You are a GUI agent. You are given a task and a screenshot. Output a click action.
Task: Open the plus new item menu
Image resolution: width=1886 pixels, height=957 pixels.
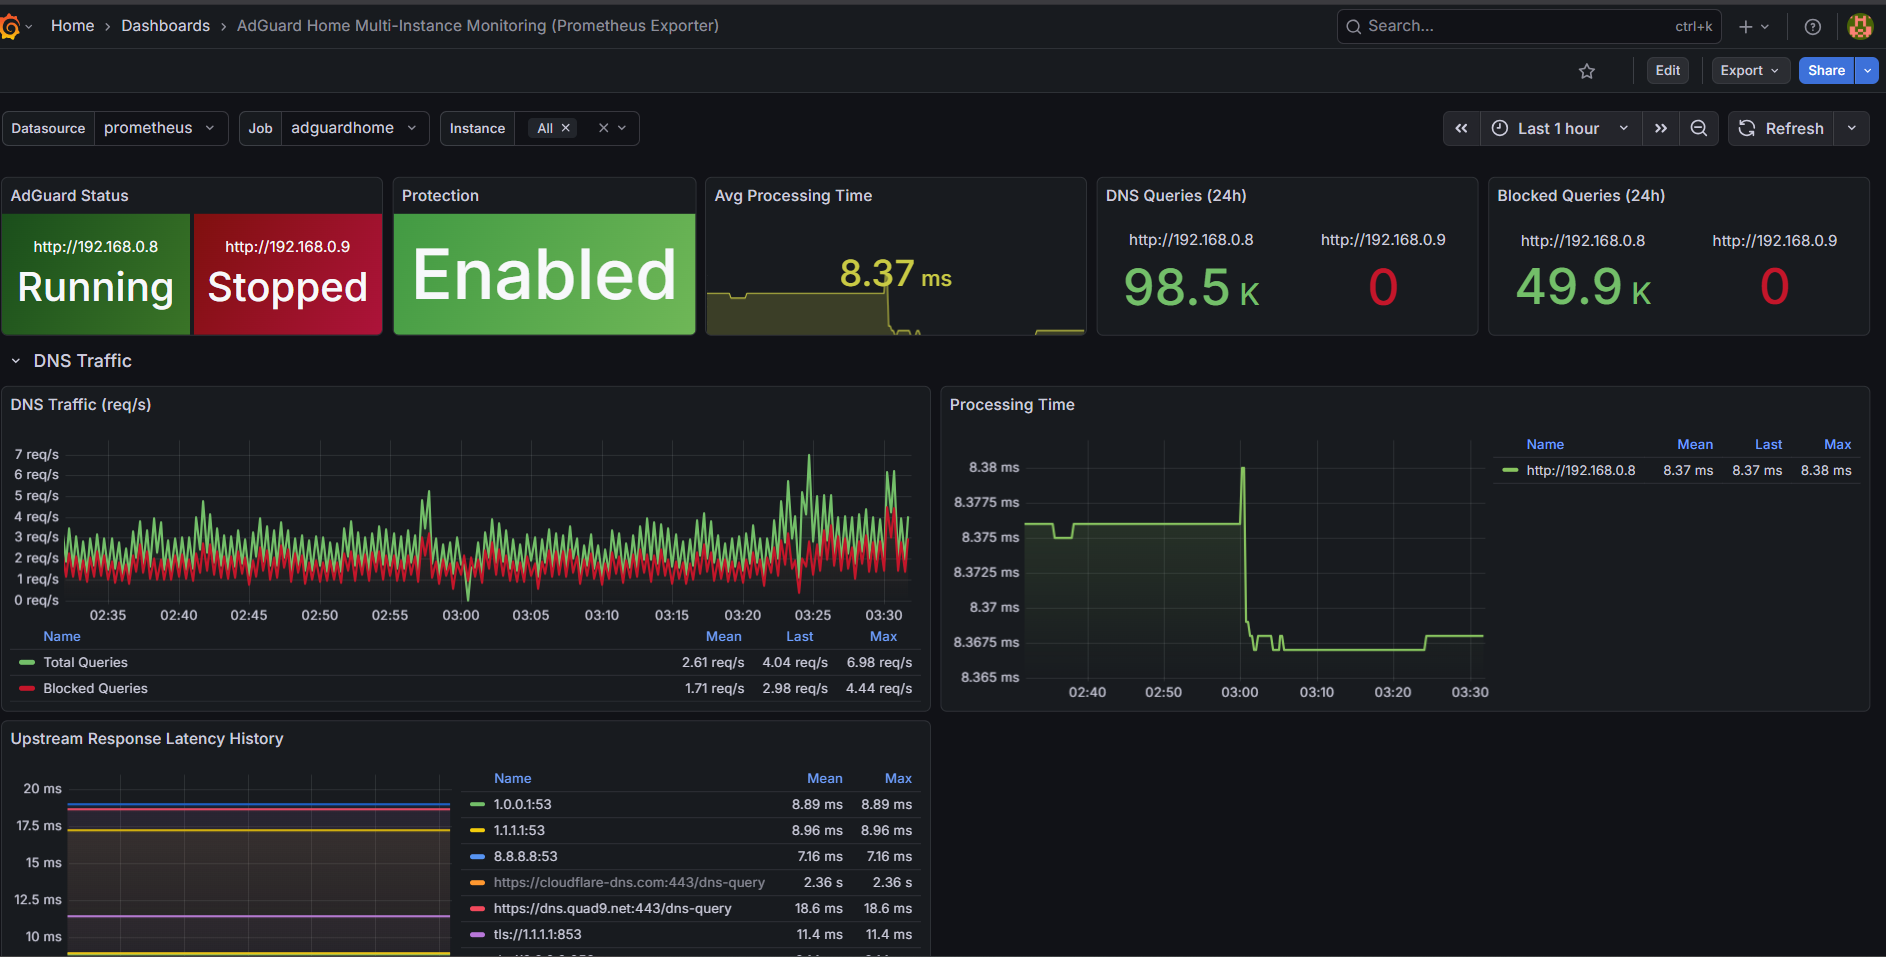pyautogui.click(x=1754, y=27)
